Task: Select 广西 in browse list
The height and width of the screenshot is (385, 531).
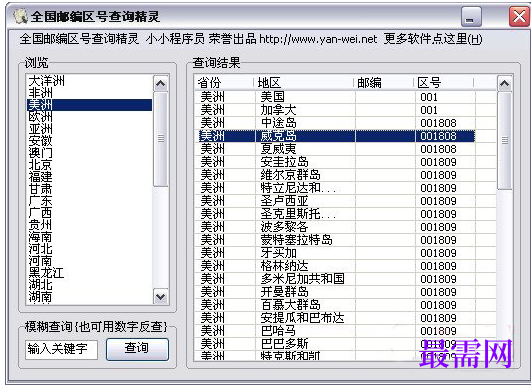Action: point(89,213)
